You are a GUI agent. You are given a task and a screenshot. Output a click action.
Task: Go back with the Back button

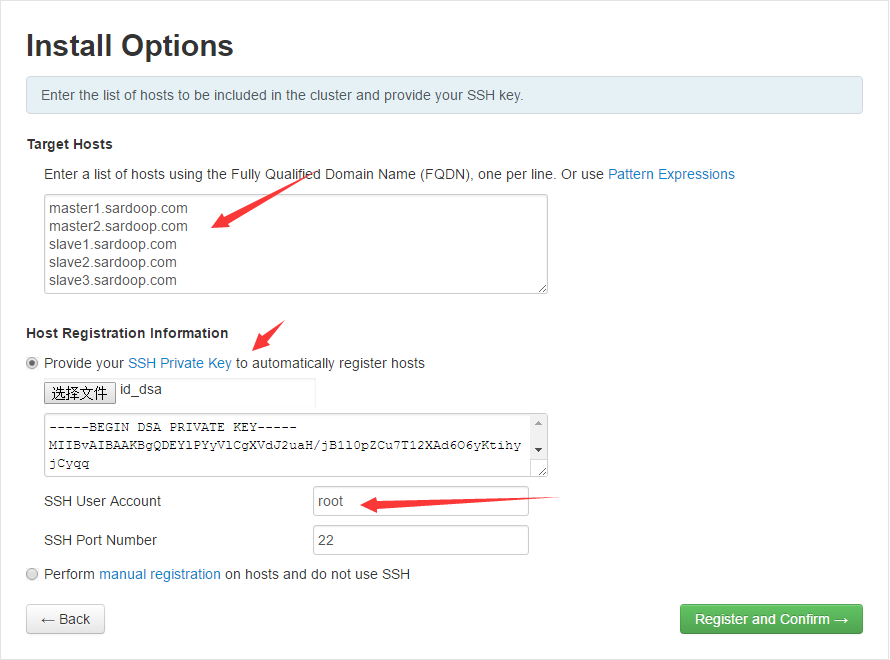click(65, 619)
